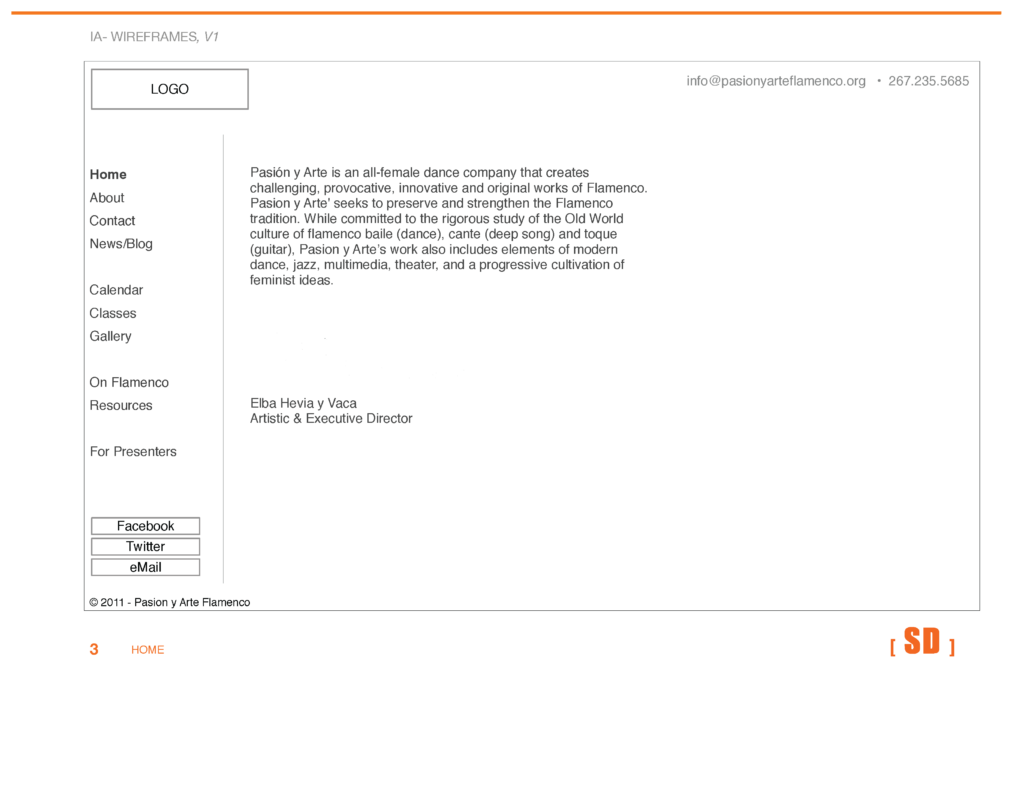Open the Home navigation item
The image size is (1024, 791).
point(108,174)
